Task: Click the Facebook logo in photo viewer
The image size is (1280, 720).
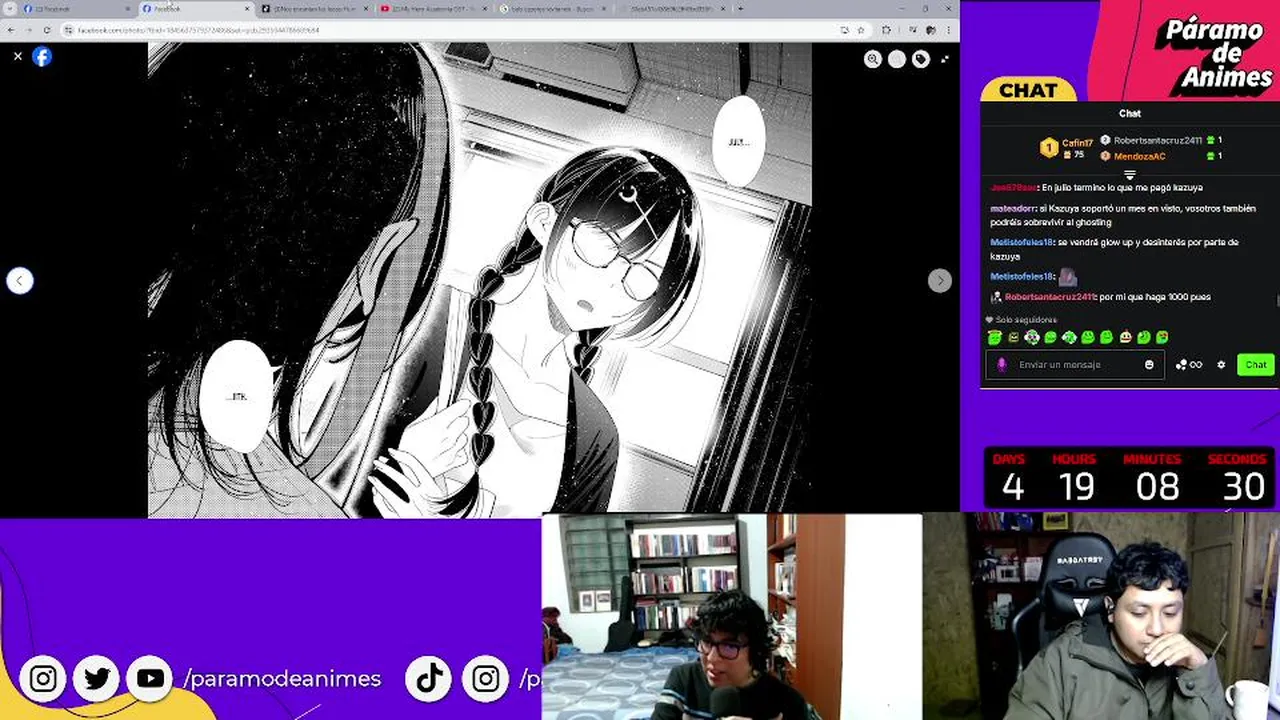Action: [42, 57]
